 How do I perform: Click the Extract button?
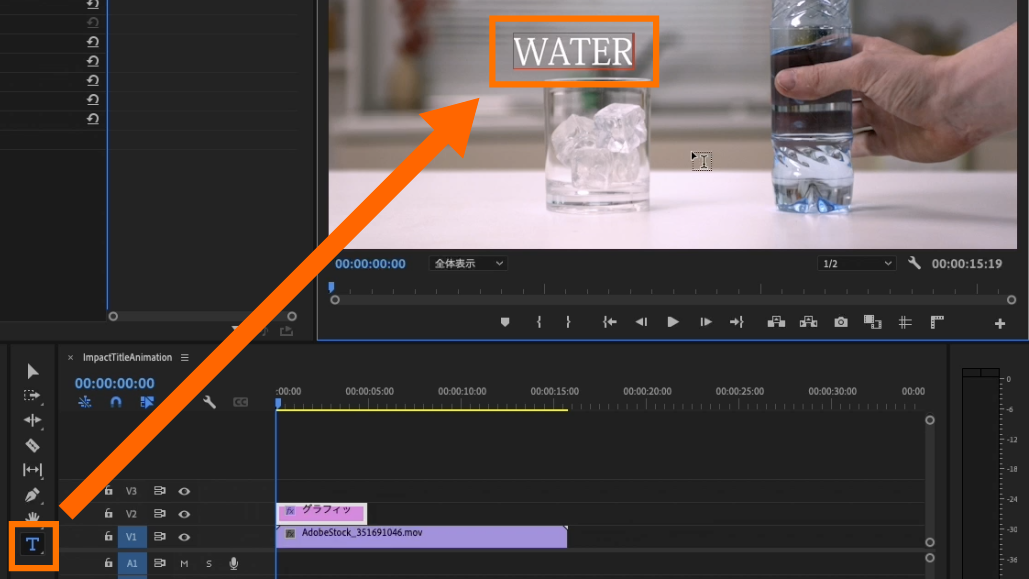pos(808,322)
